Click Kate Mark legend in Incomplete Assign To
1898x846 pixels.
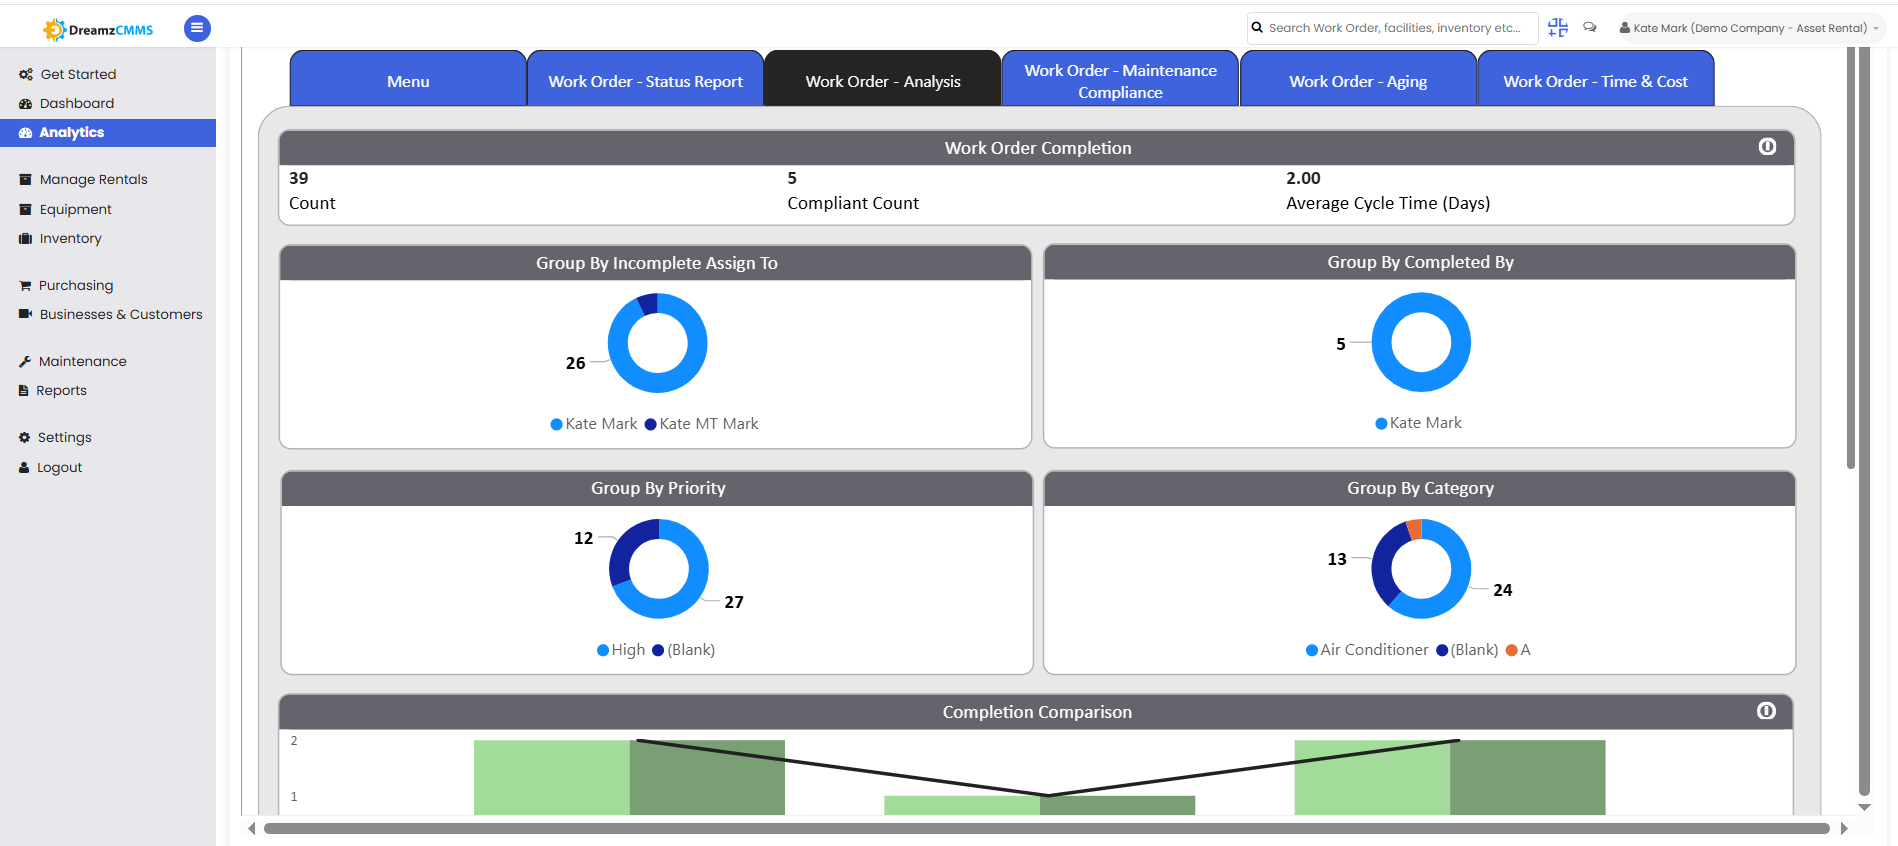[594, 424]
